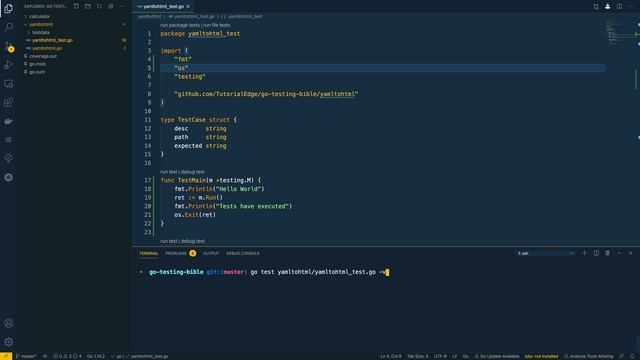Open go.mod file in the Explorer
The image size is (640, 360).
tap(37, 64)
